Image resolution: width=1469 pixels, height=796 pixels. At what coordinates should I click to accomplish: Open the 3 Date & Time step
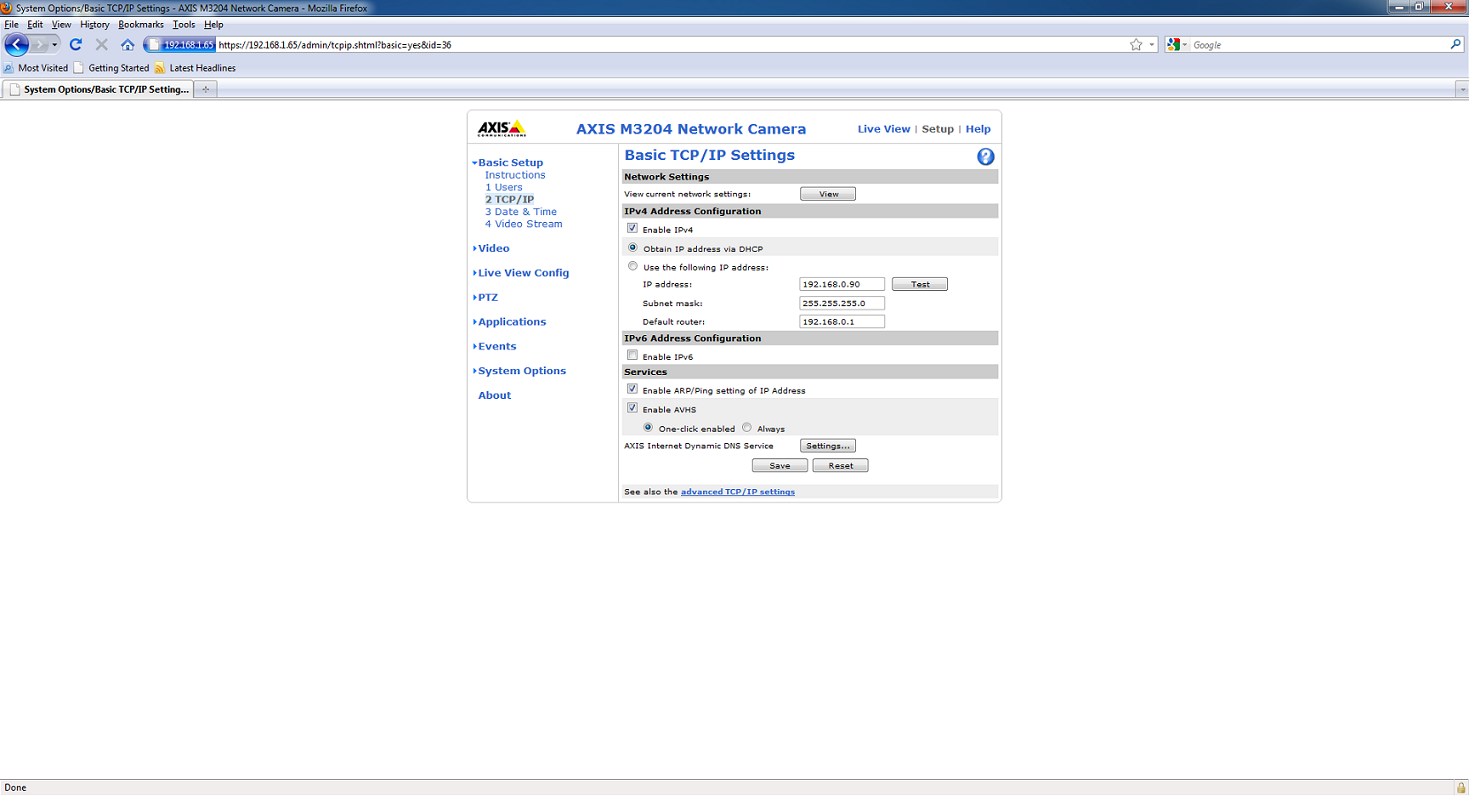pyautogui.click(x=521, y=212)
